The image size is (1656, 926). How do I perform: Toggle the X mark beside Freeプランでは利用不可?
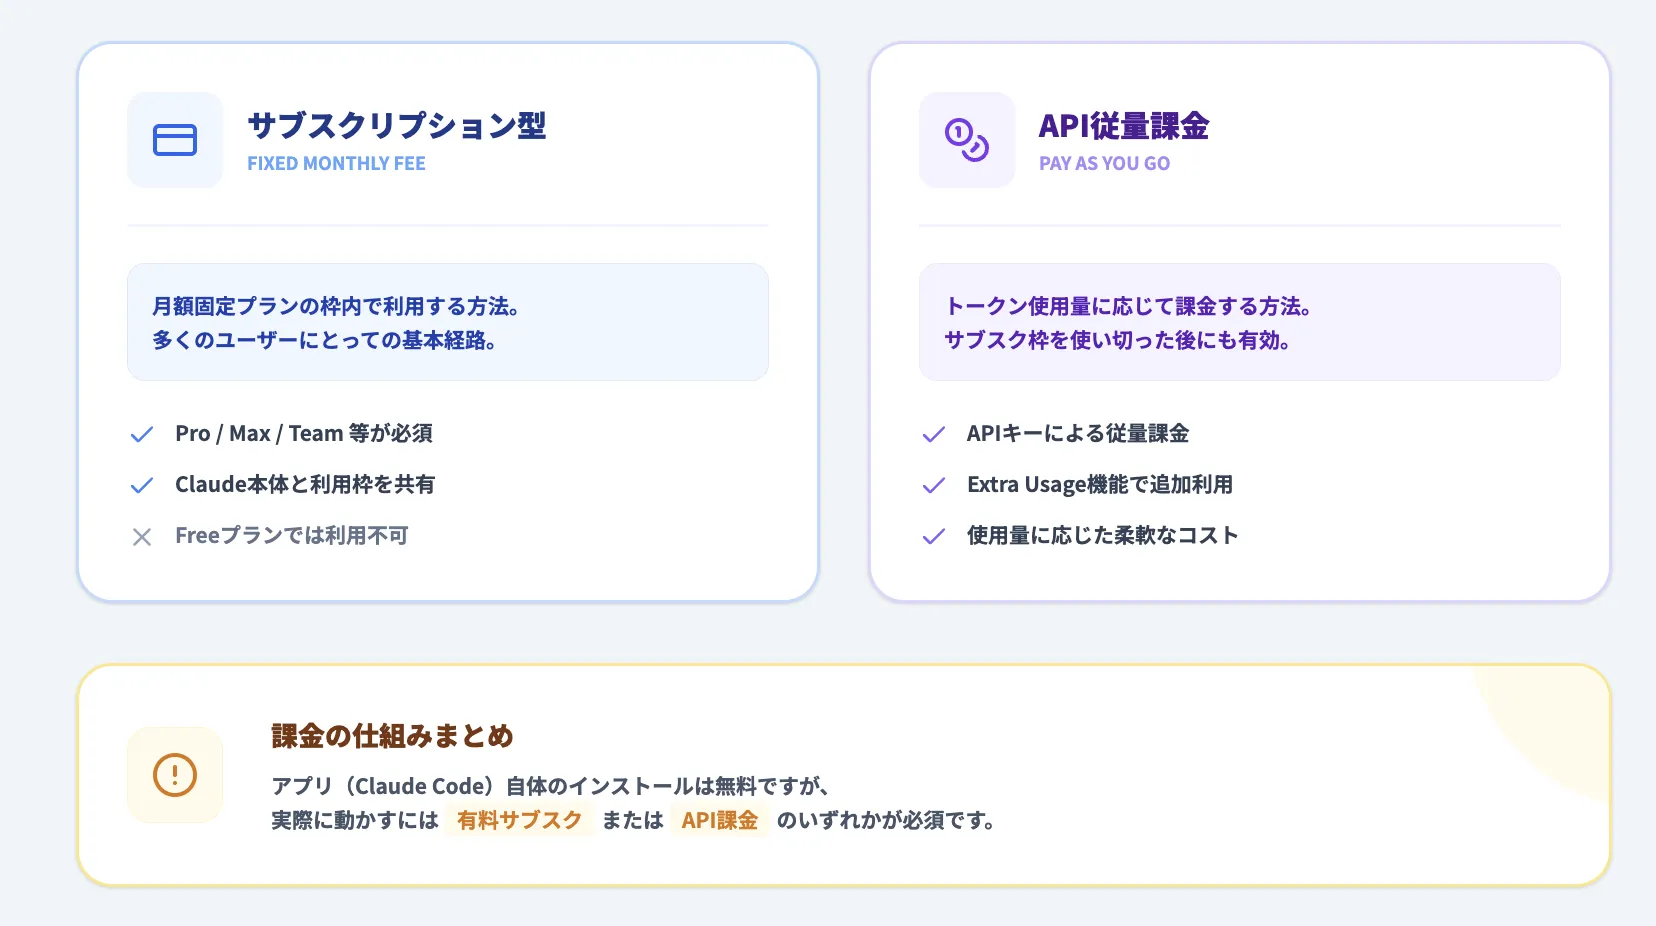point(141,536)
